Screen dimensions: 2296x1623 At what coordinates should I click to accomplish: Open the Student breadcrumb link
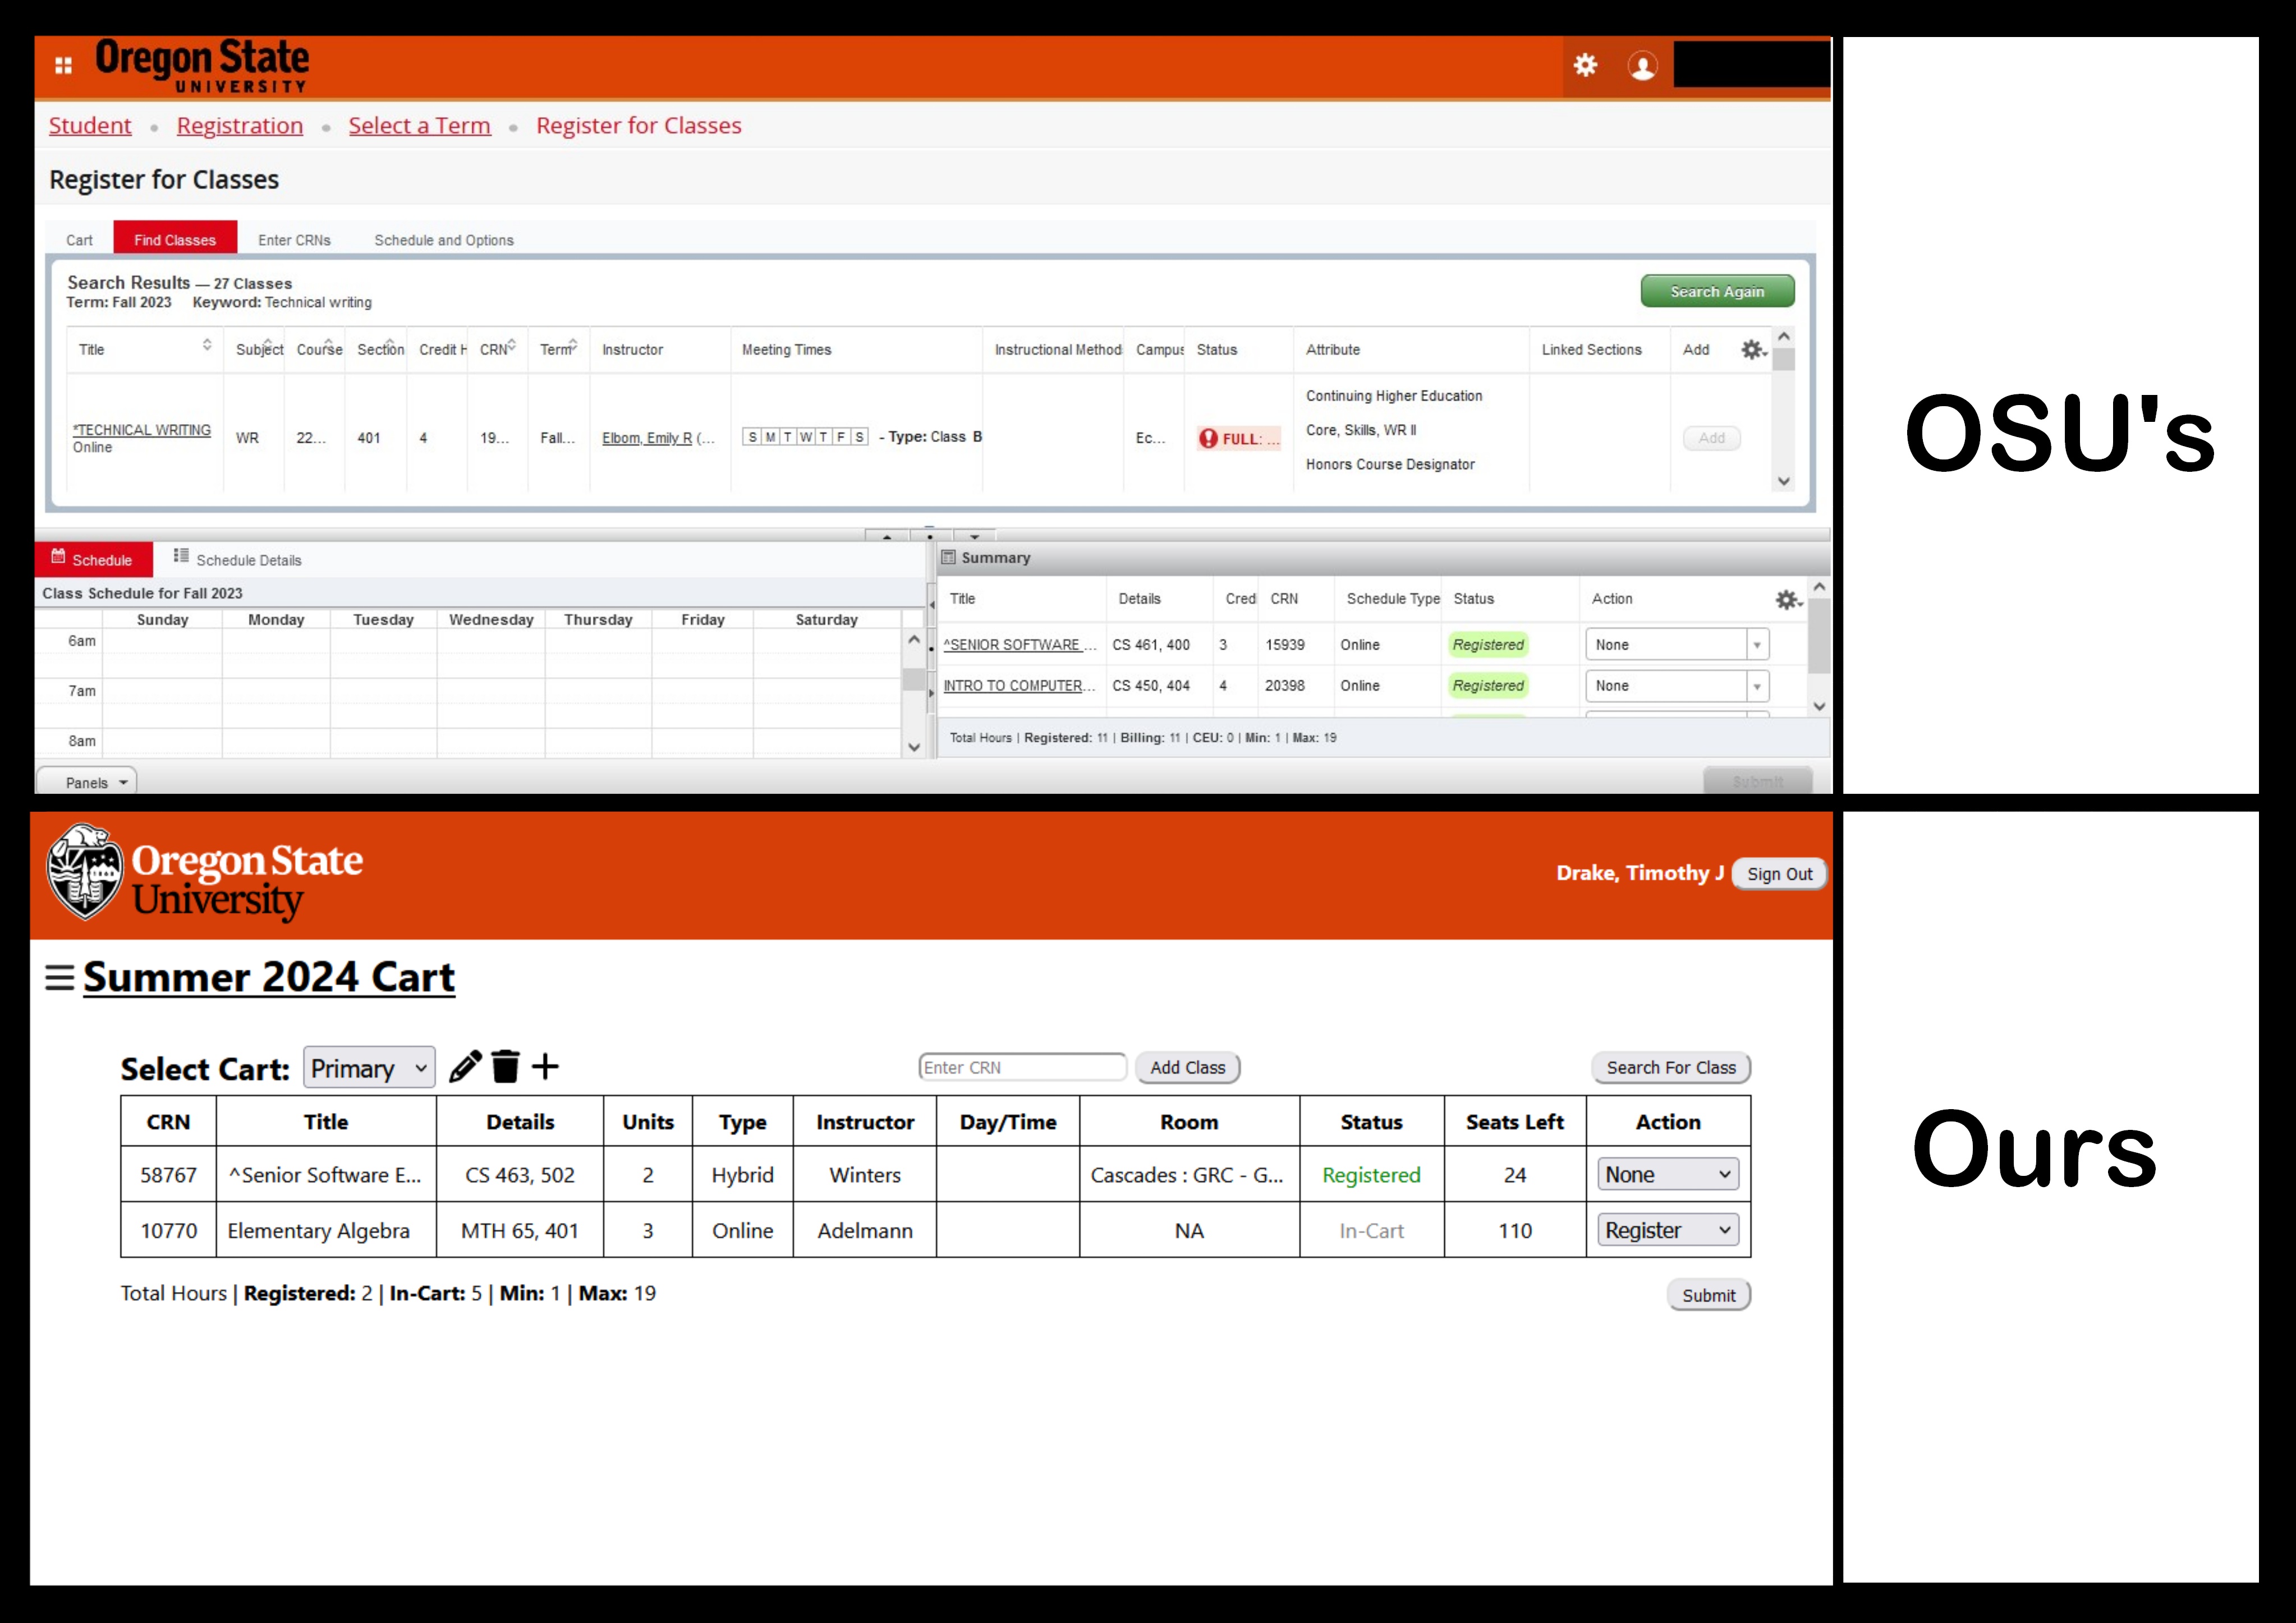pyautogui.click(x=90, y=125)
